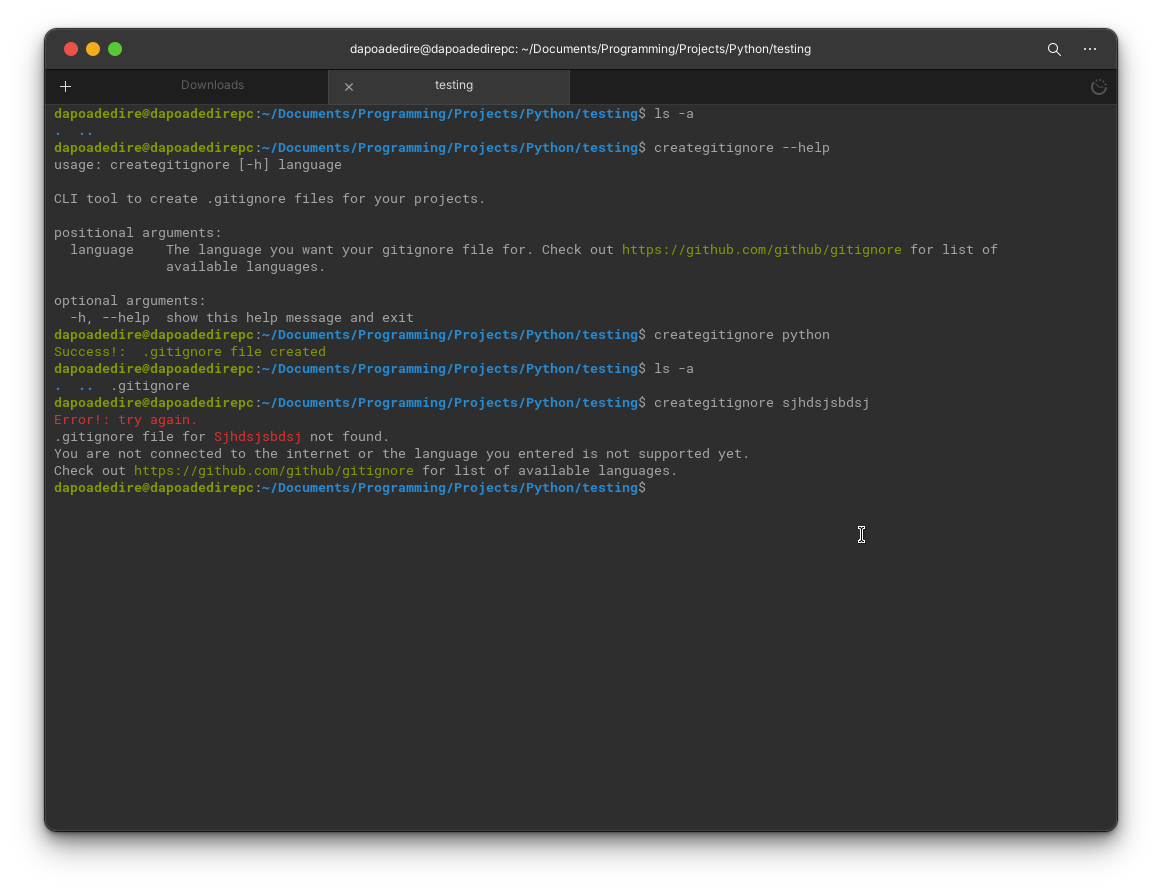
Task: Open the gitignore GitHub link in help text
Action: click(761, 250)
